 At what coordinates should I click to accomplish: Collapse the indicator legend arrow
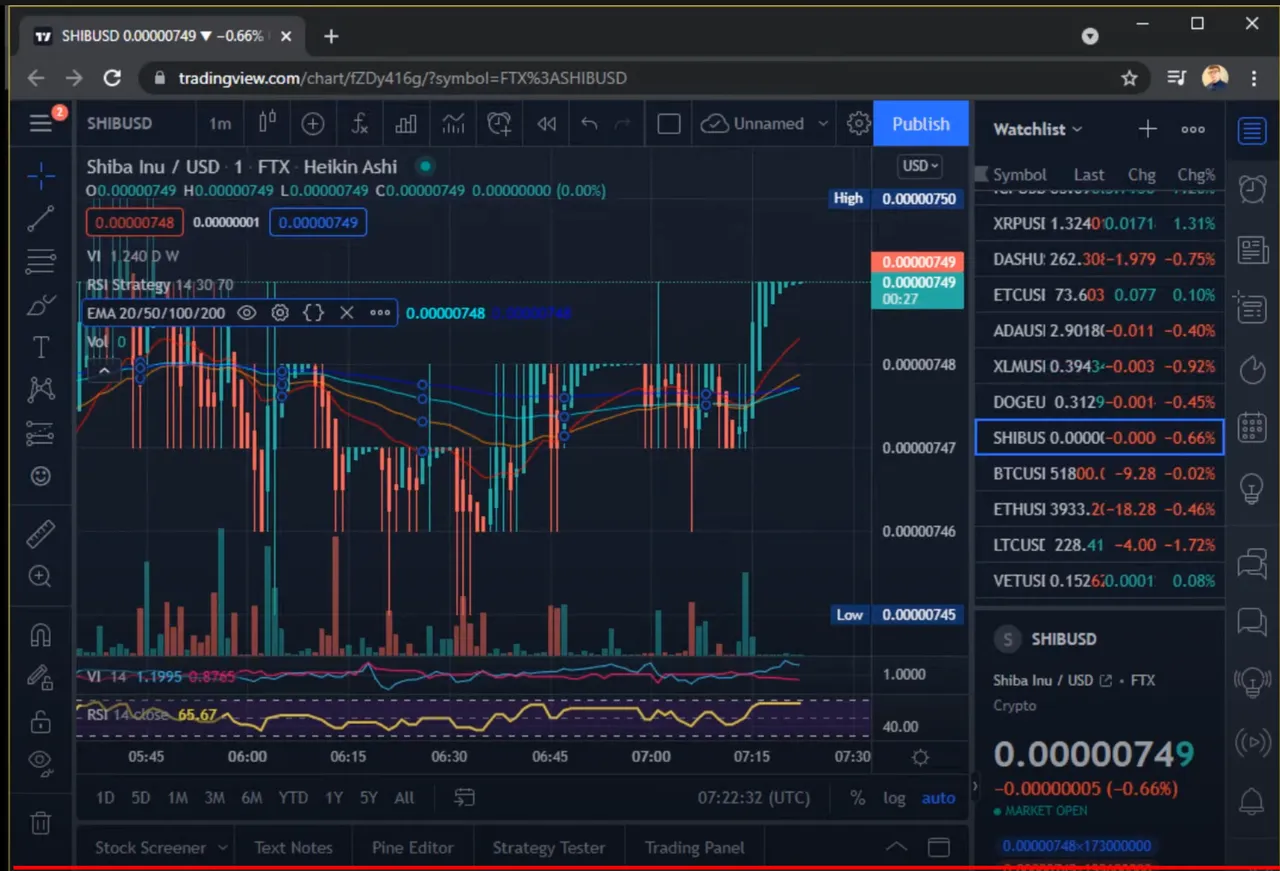(103, 371)
